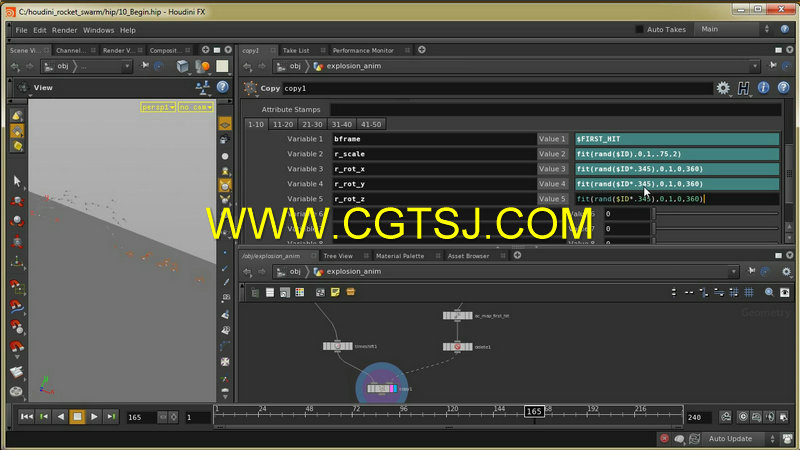Image resolution: width=800 pixels, height=450 pixels.
Task: Click the Value 6 slider track
Action: pyautogui.click(x=717, y=214)
